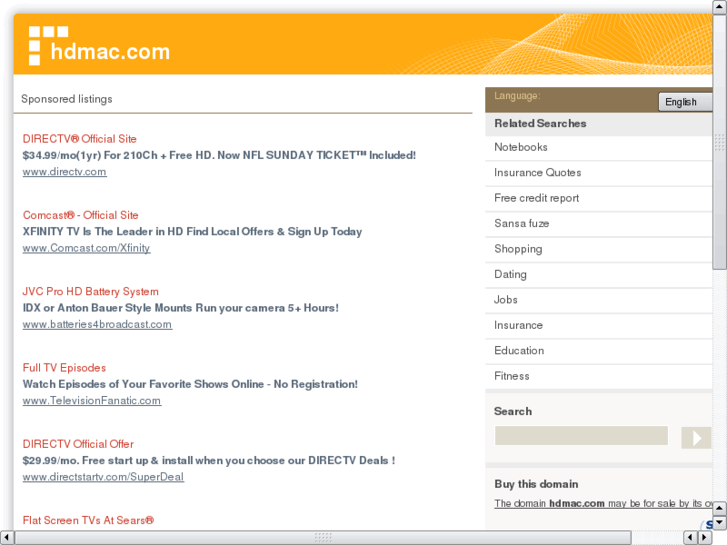The width and height of the screenshot is (727, 545).
Task: Click Watch Episodes of Your Favorite Shows text
Action: [x=190, y=384]
